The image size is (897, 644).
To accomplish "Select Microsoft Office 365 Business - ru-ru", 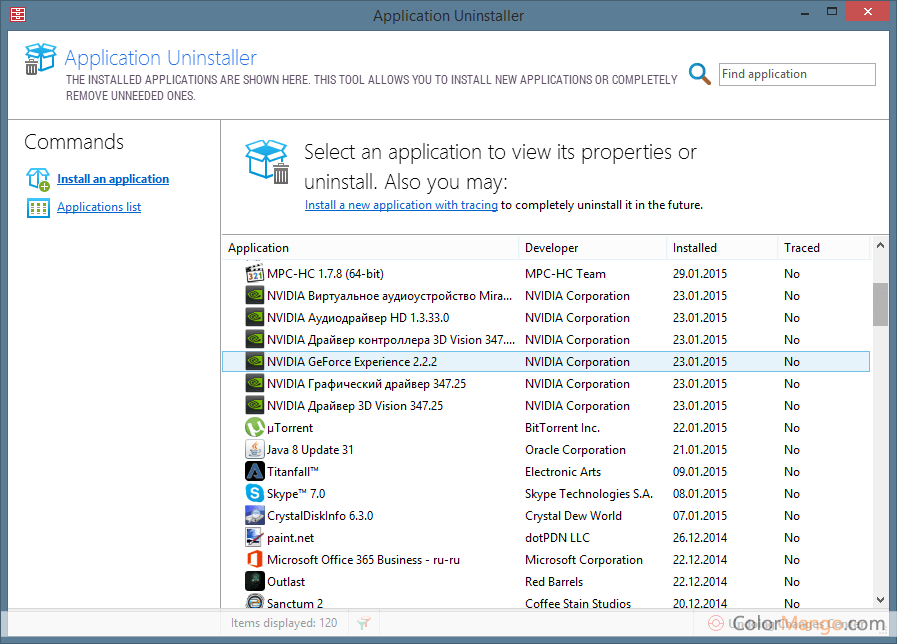I will [x=546, y=559].
